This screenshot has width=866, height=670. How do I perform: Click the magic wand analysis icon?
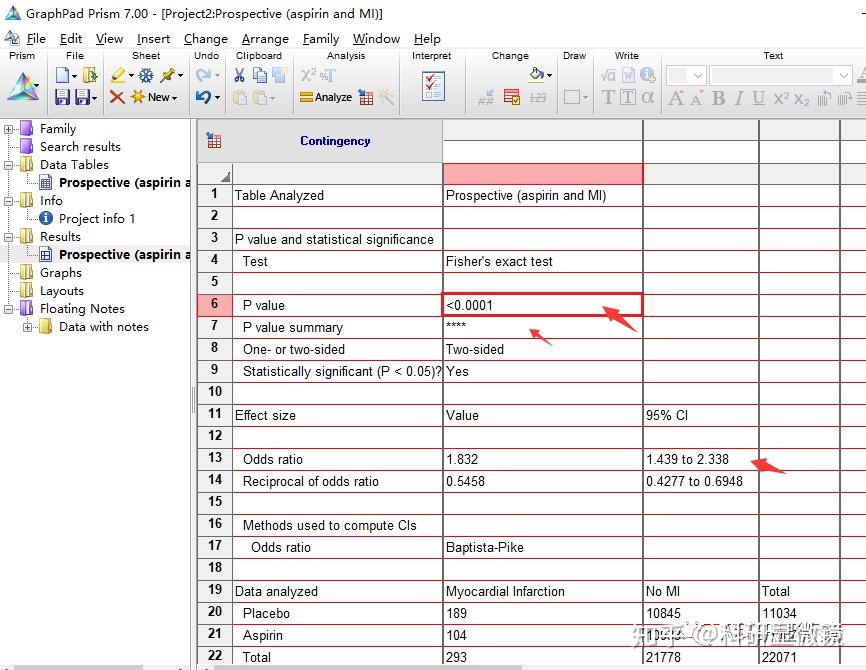387,97
